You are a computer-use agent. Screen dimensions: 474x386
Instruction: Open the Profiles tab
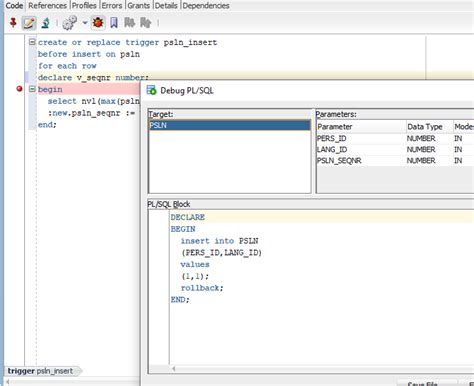(84, 5)
